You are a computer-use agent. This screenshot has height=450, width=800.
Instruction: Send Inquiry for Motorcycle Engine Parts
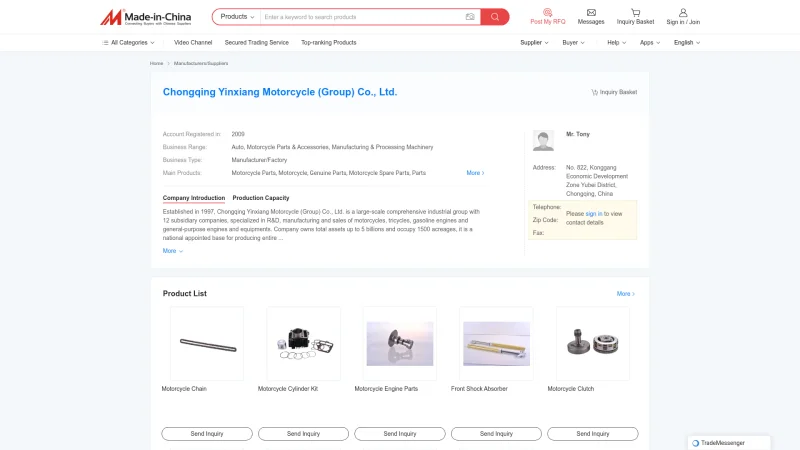(x=400, y=434)
